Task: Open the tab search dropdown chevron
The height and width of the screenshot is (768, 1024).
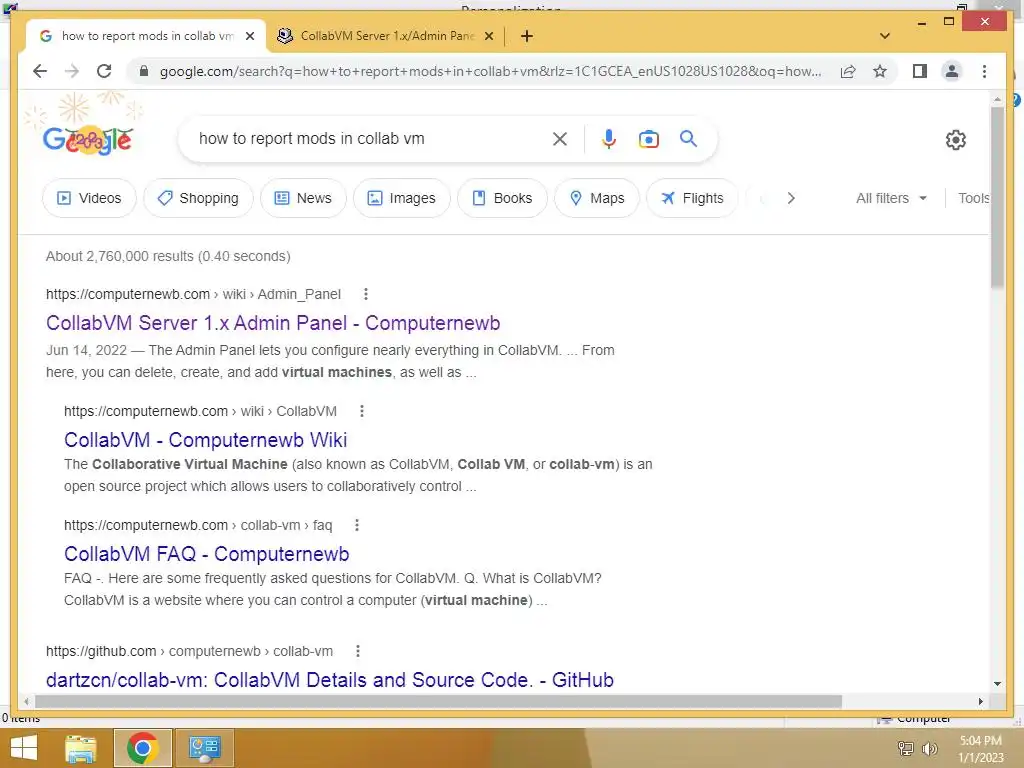Action: [885, 36]
